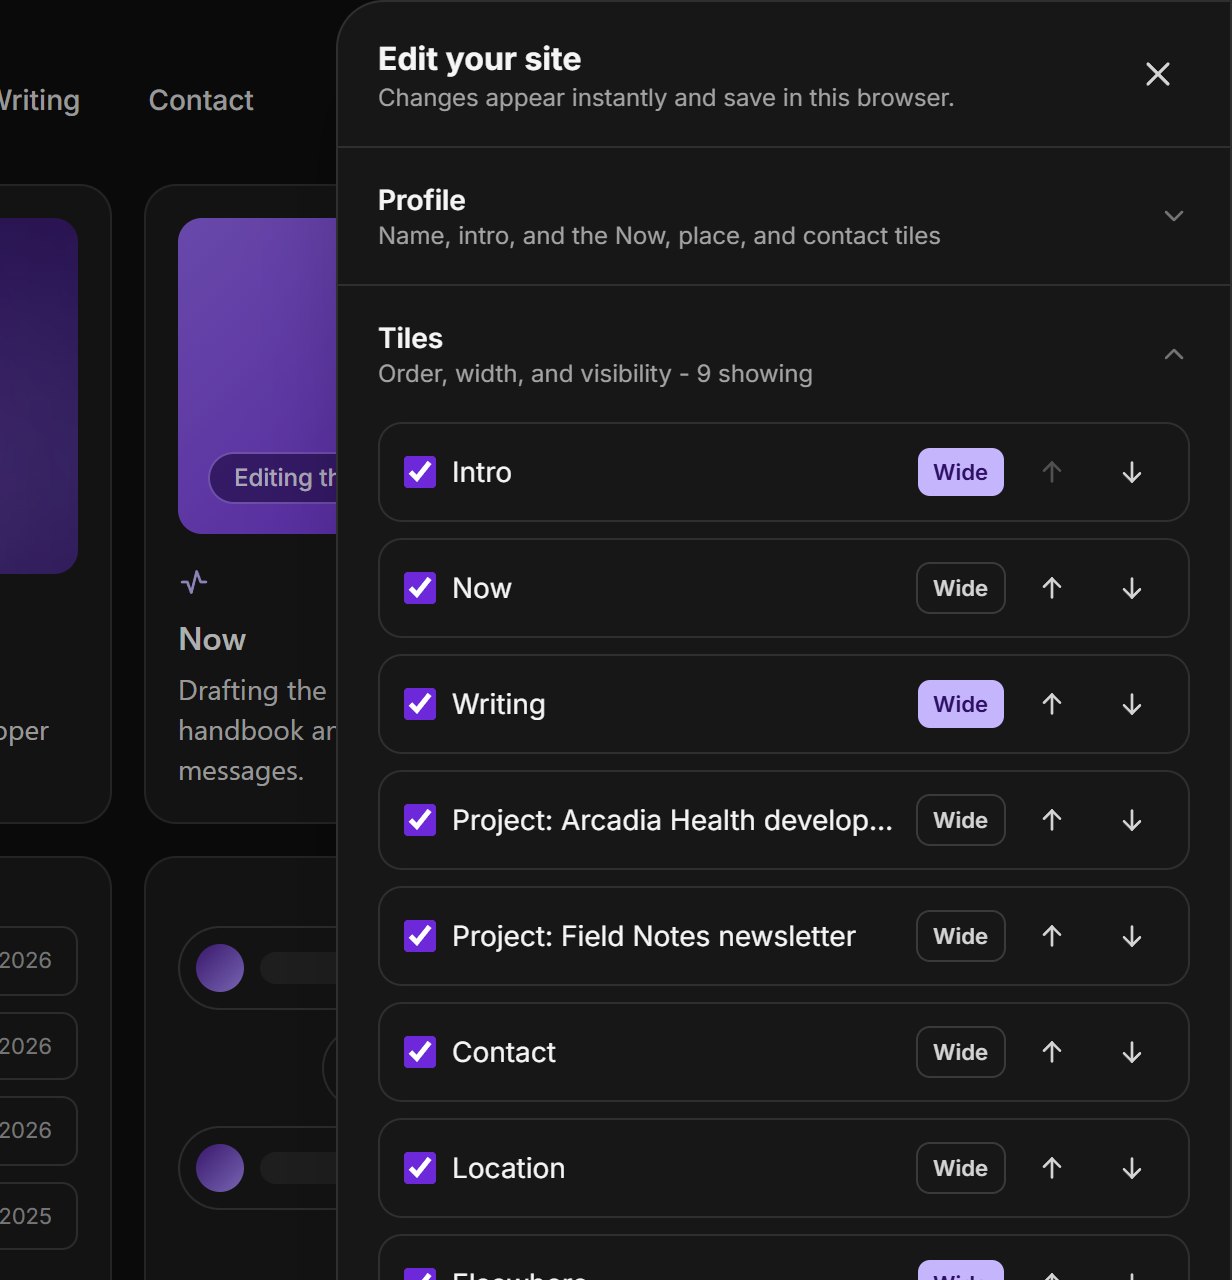Viewport: 1232px width, 1280px height.
Task: Move the Writing tile up
Action: [1052, 704]
